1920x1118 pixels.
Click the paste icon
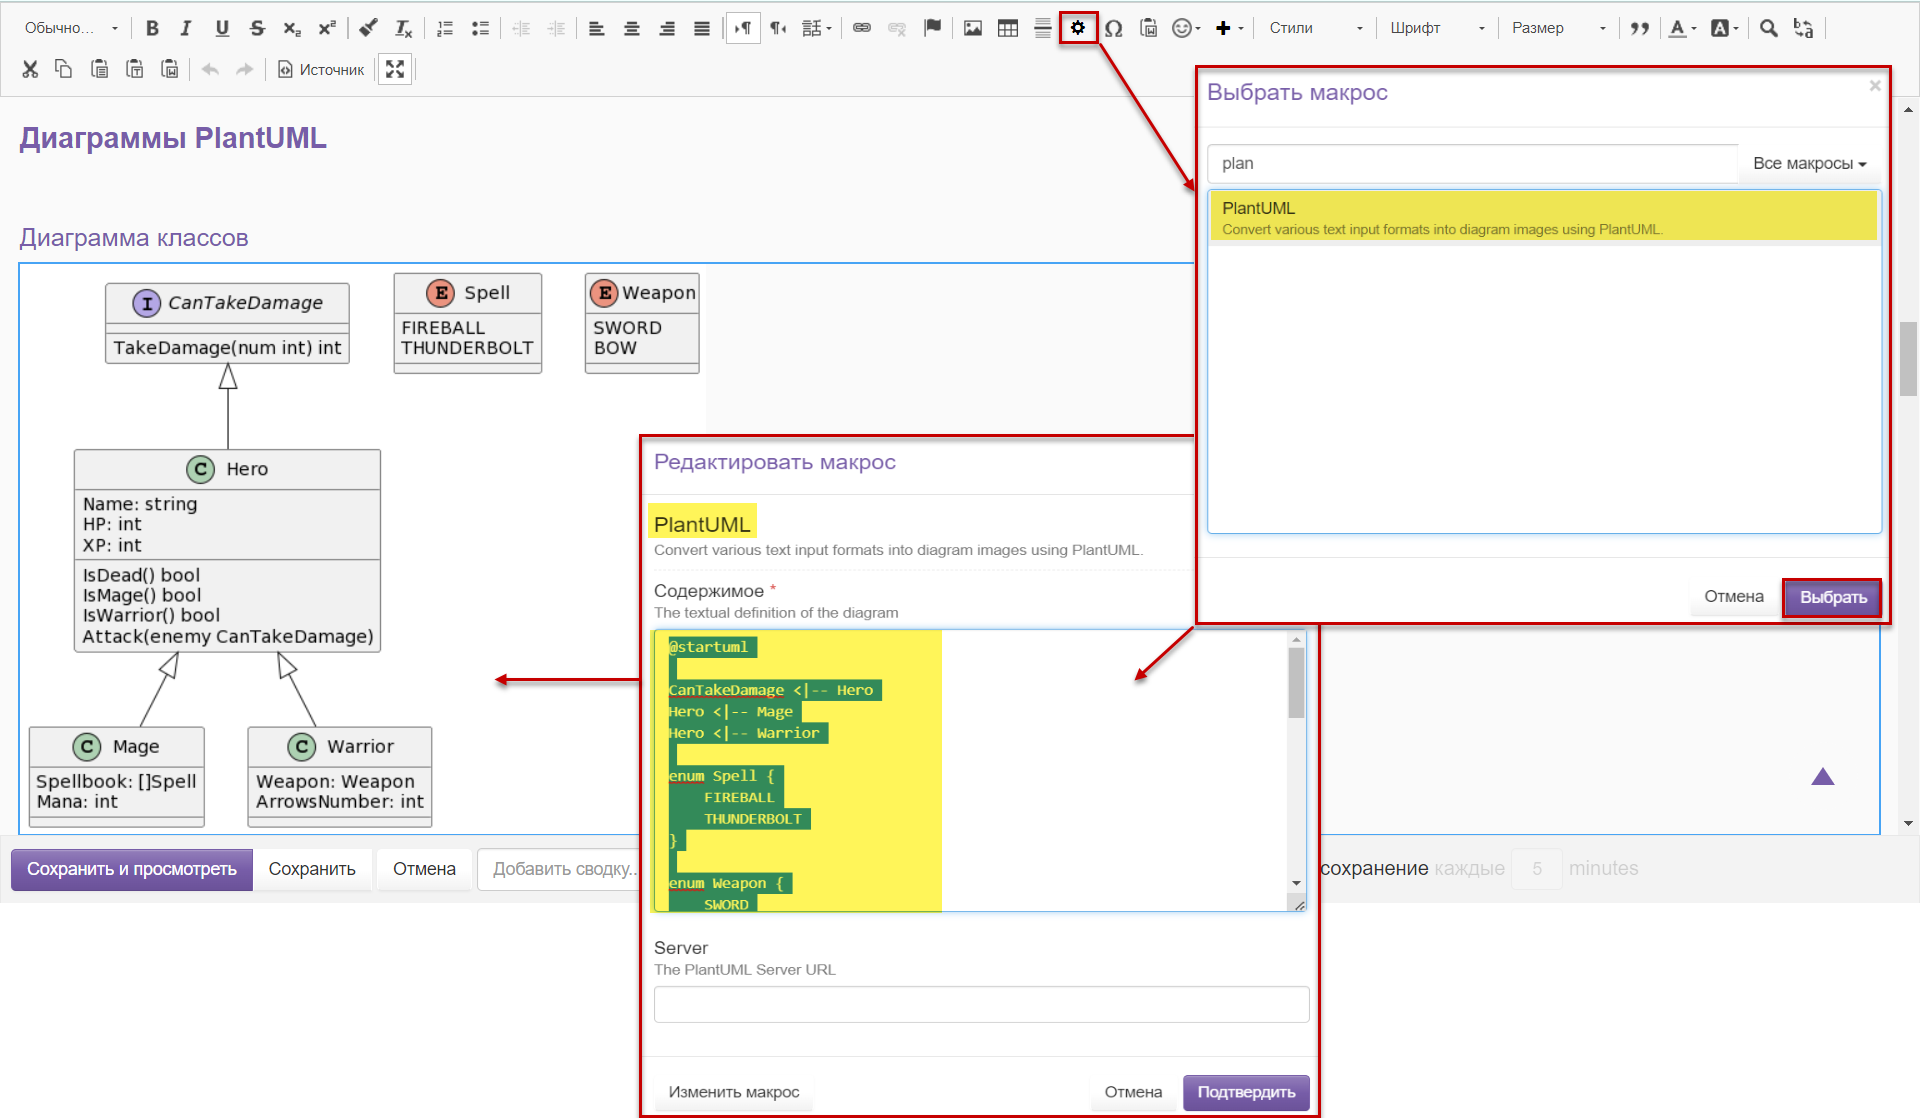[99, 69]
